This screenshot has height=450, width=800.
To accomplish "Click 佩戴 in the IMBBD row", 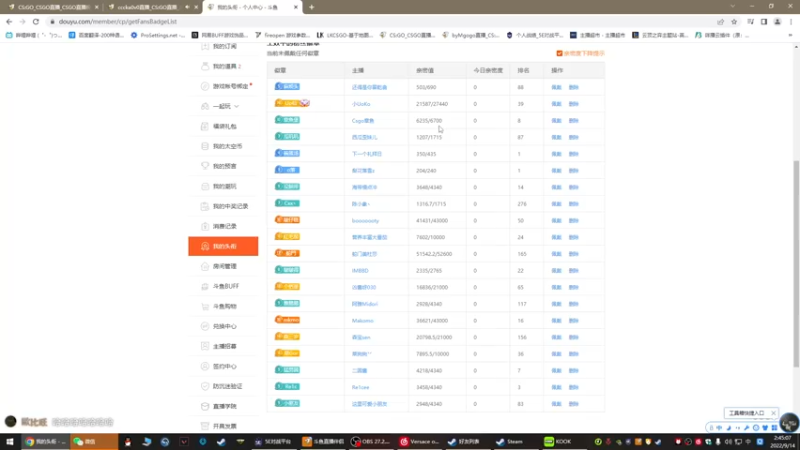I will coord(556,270).
